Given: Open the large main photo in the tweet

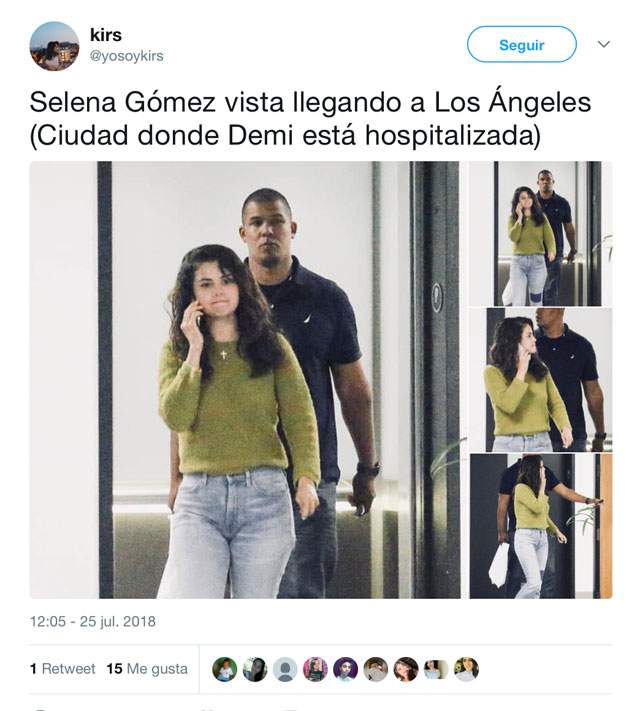Looking at the screenshot, I should pos(245,380).
